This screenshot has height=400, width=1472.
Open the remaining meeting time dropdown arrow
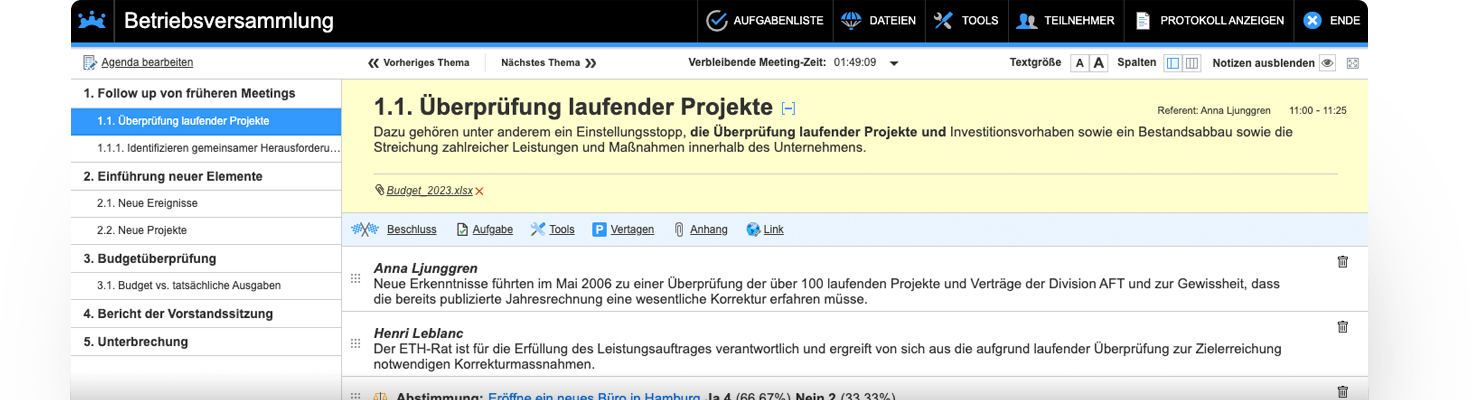[894, 63]
